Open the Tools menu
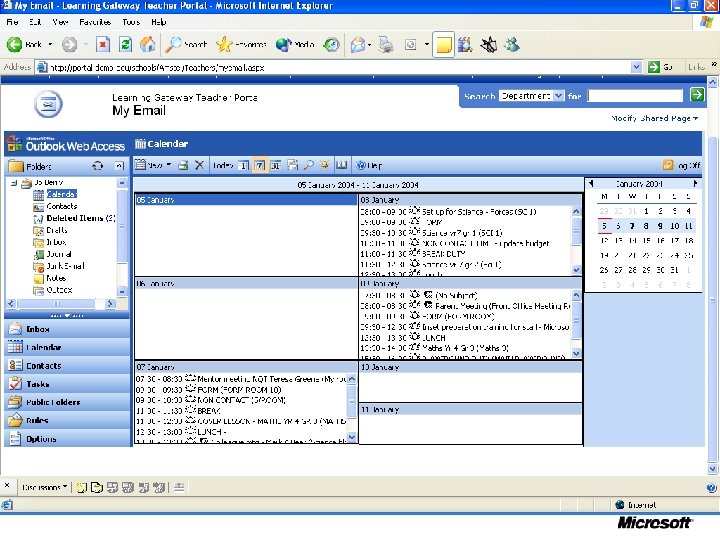The width and height of the screenshot is (720, 540). click(x=131, y=22)
